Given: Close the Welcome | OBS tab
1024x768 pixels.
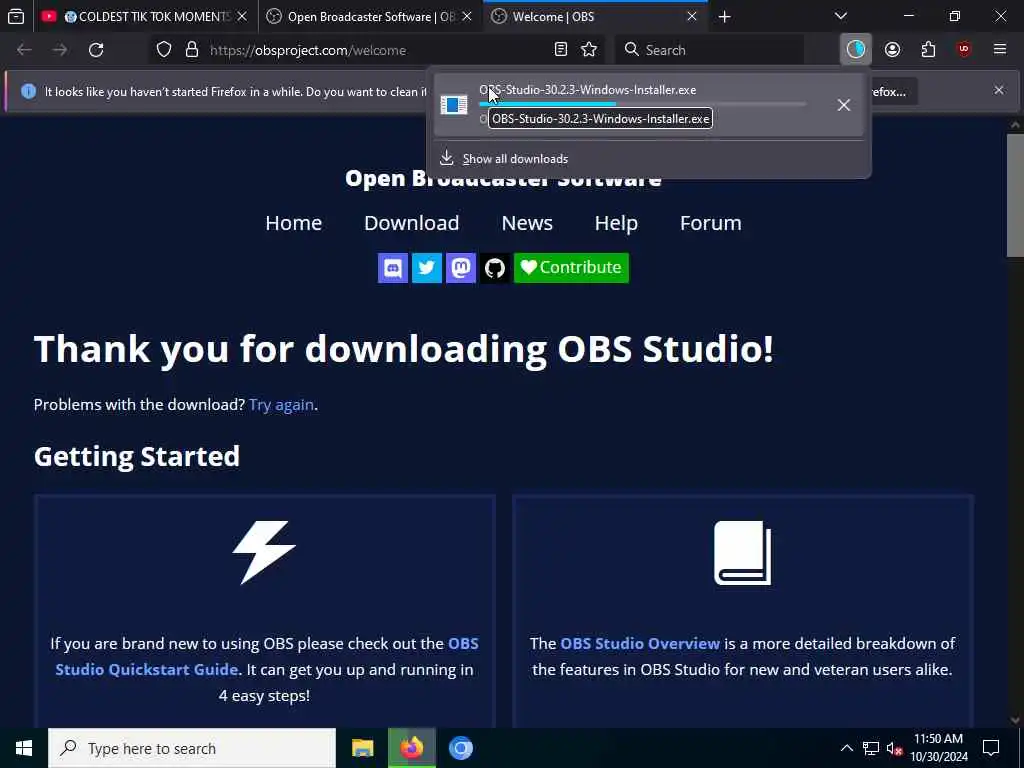Looking at the screenshot, I should click(692, 17).
